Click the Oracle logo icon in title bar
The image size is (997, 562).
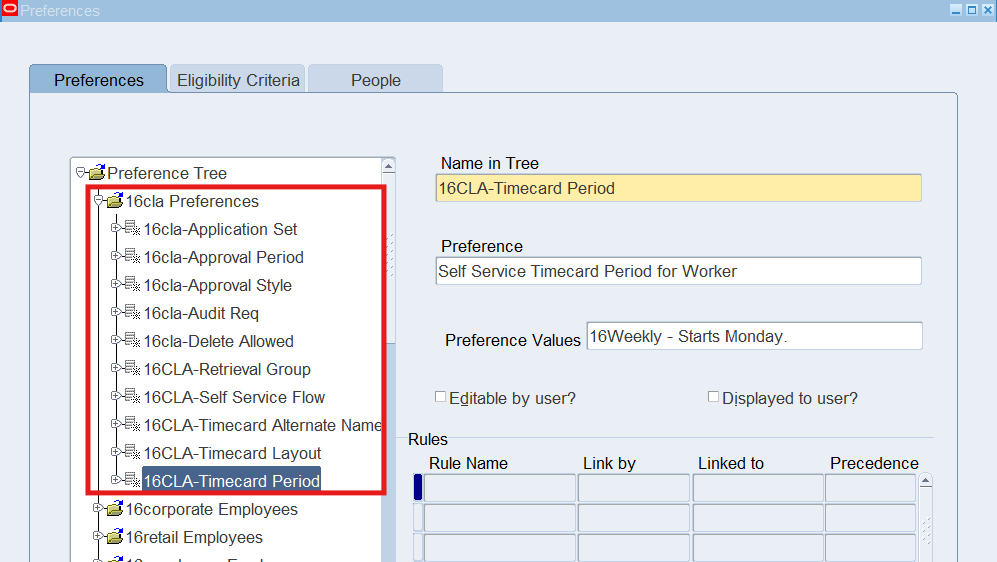pos(9,10)
